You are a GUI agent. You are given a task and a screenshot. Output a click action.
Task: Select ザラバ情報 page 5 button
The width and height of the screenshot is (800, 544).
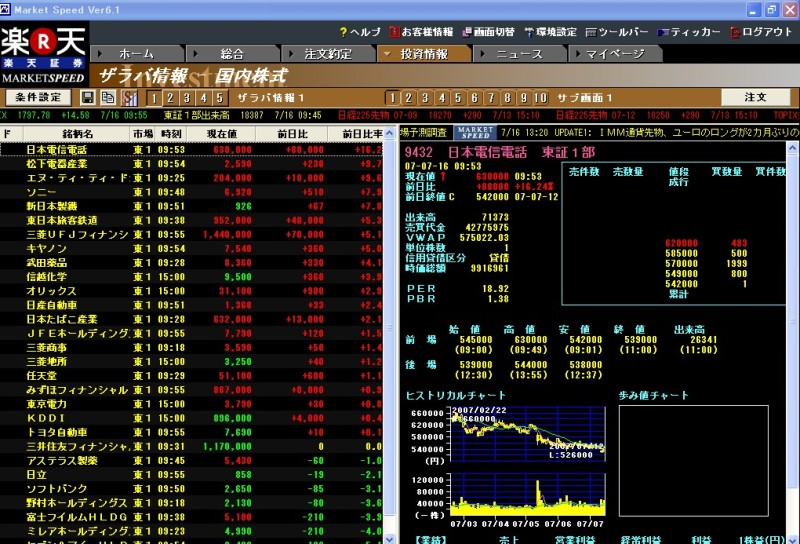(x=219, y=97)
